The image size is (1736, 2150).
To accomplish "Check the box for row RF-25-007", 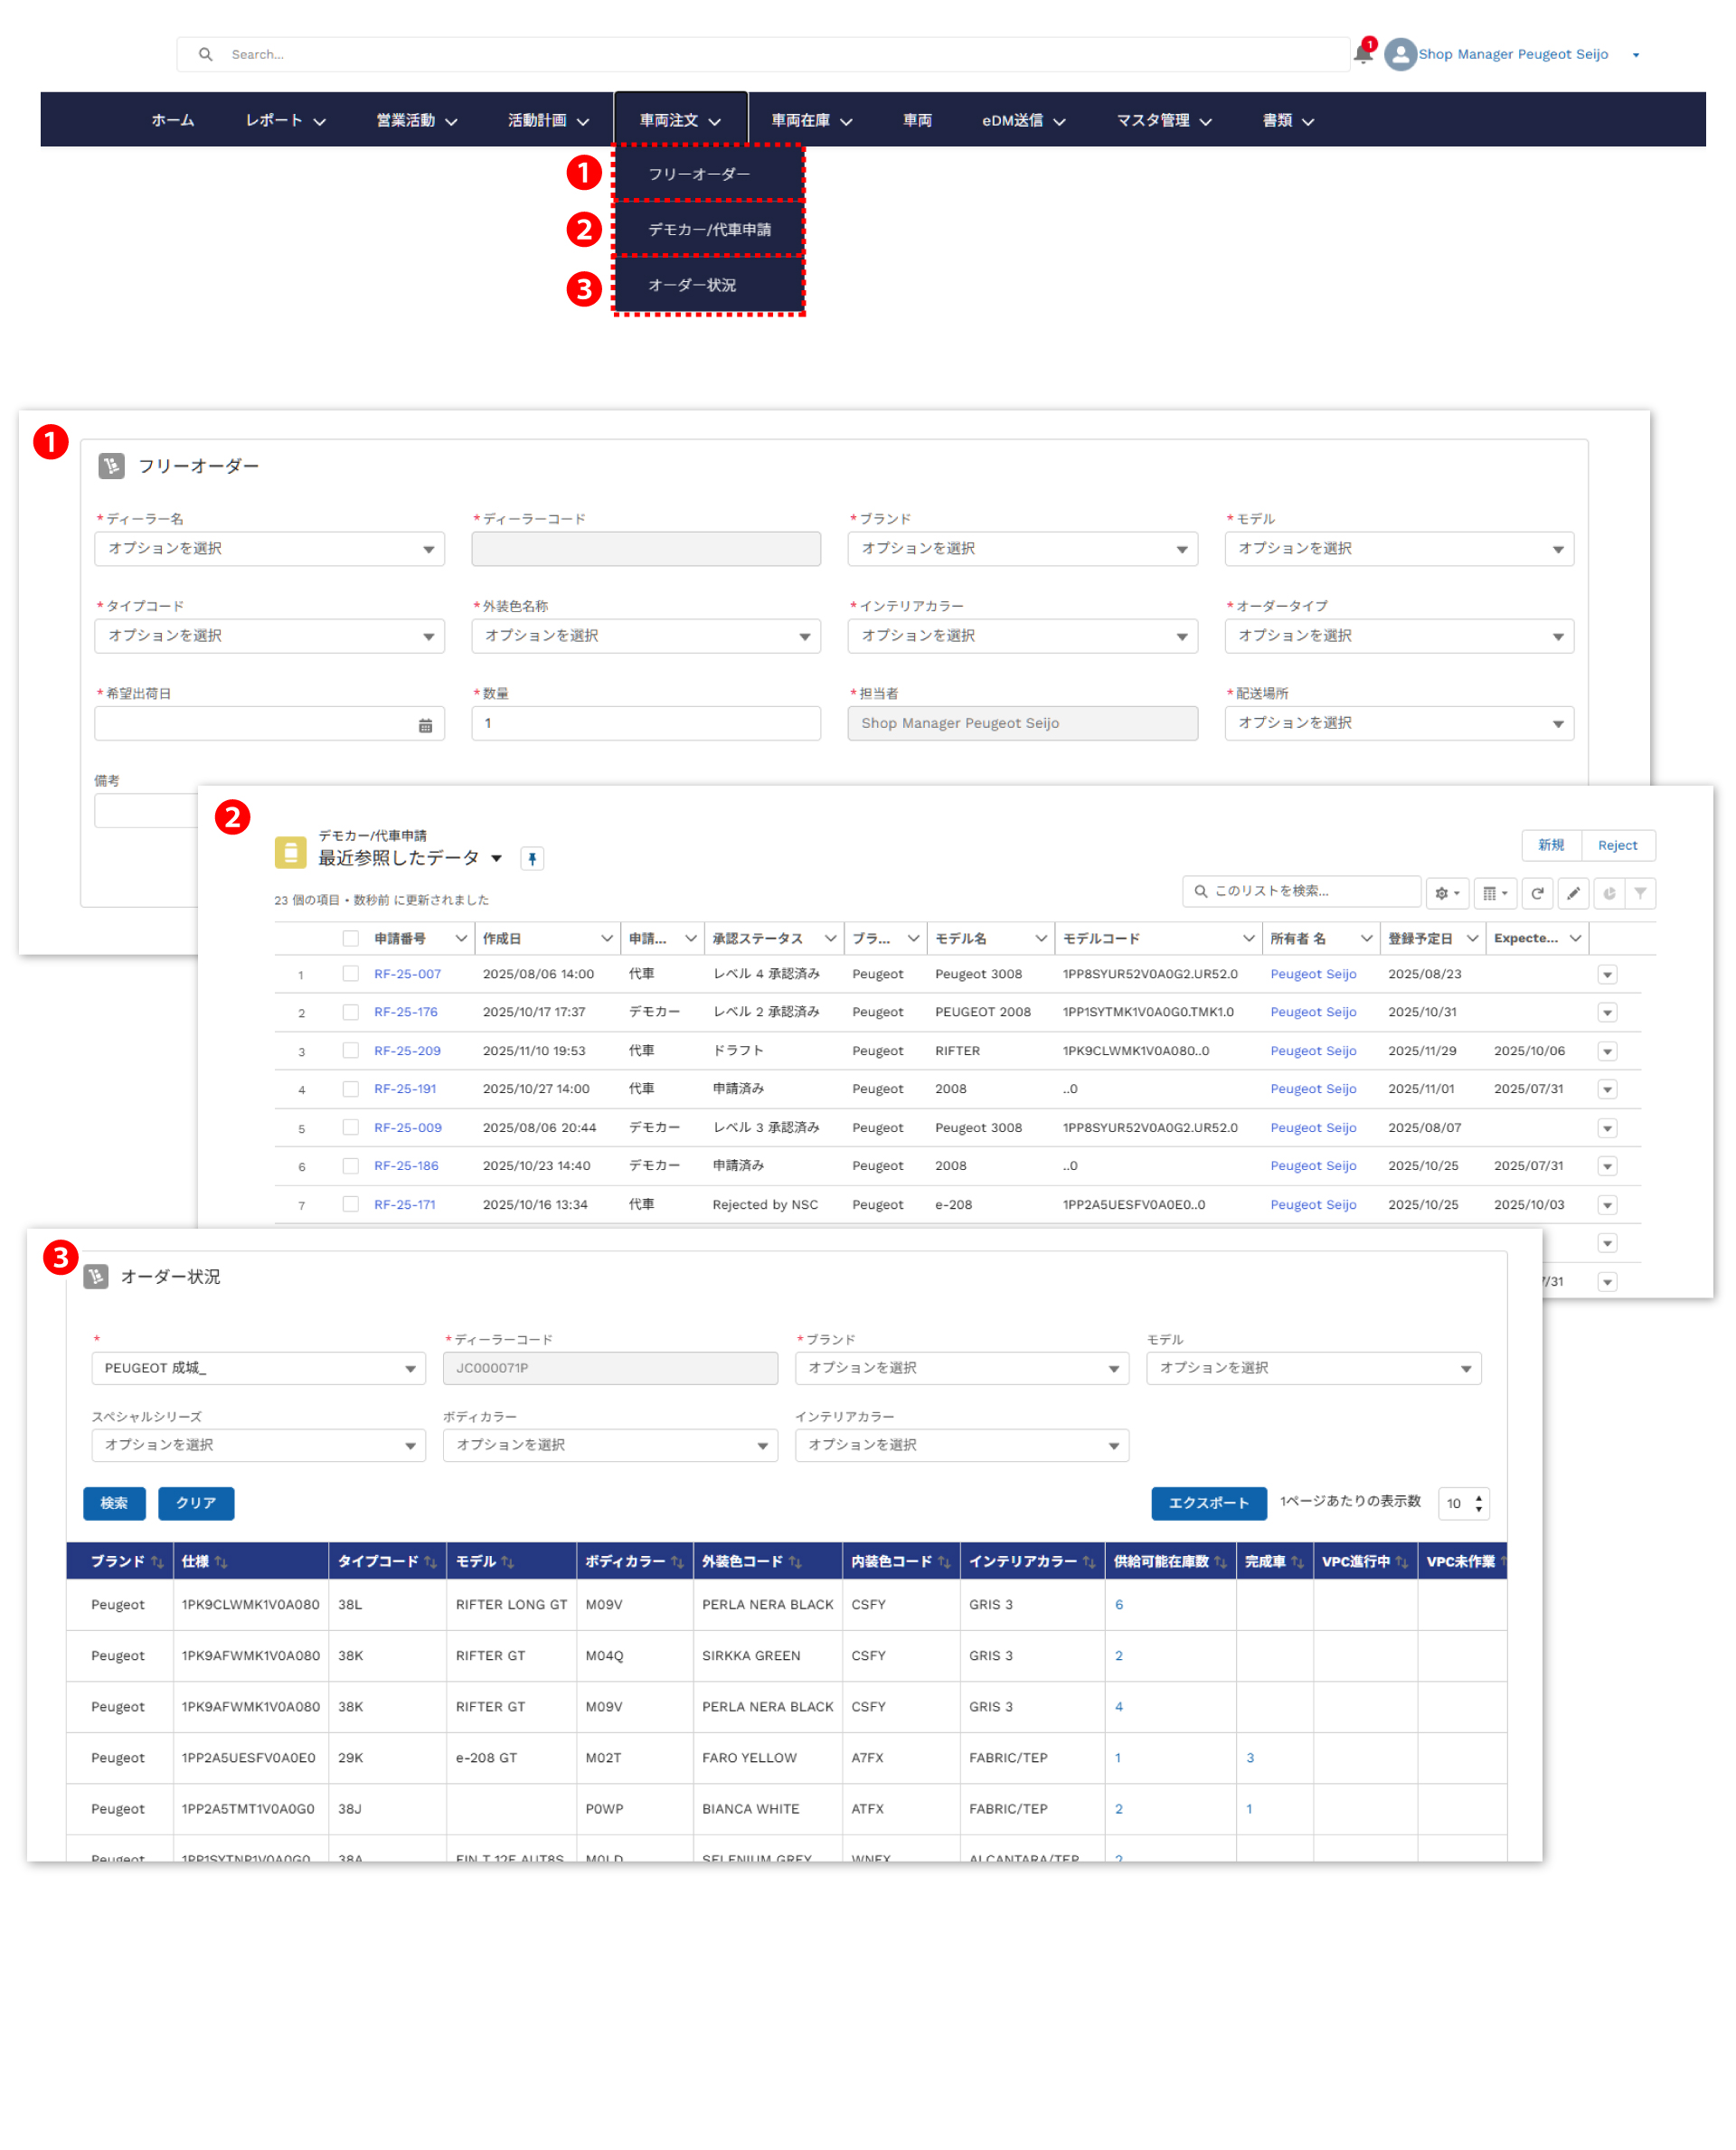I will tap(350, 973).
